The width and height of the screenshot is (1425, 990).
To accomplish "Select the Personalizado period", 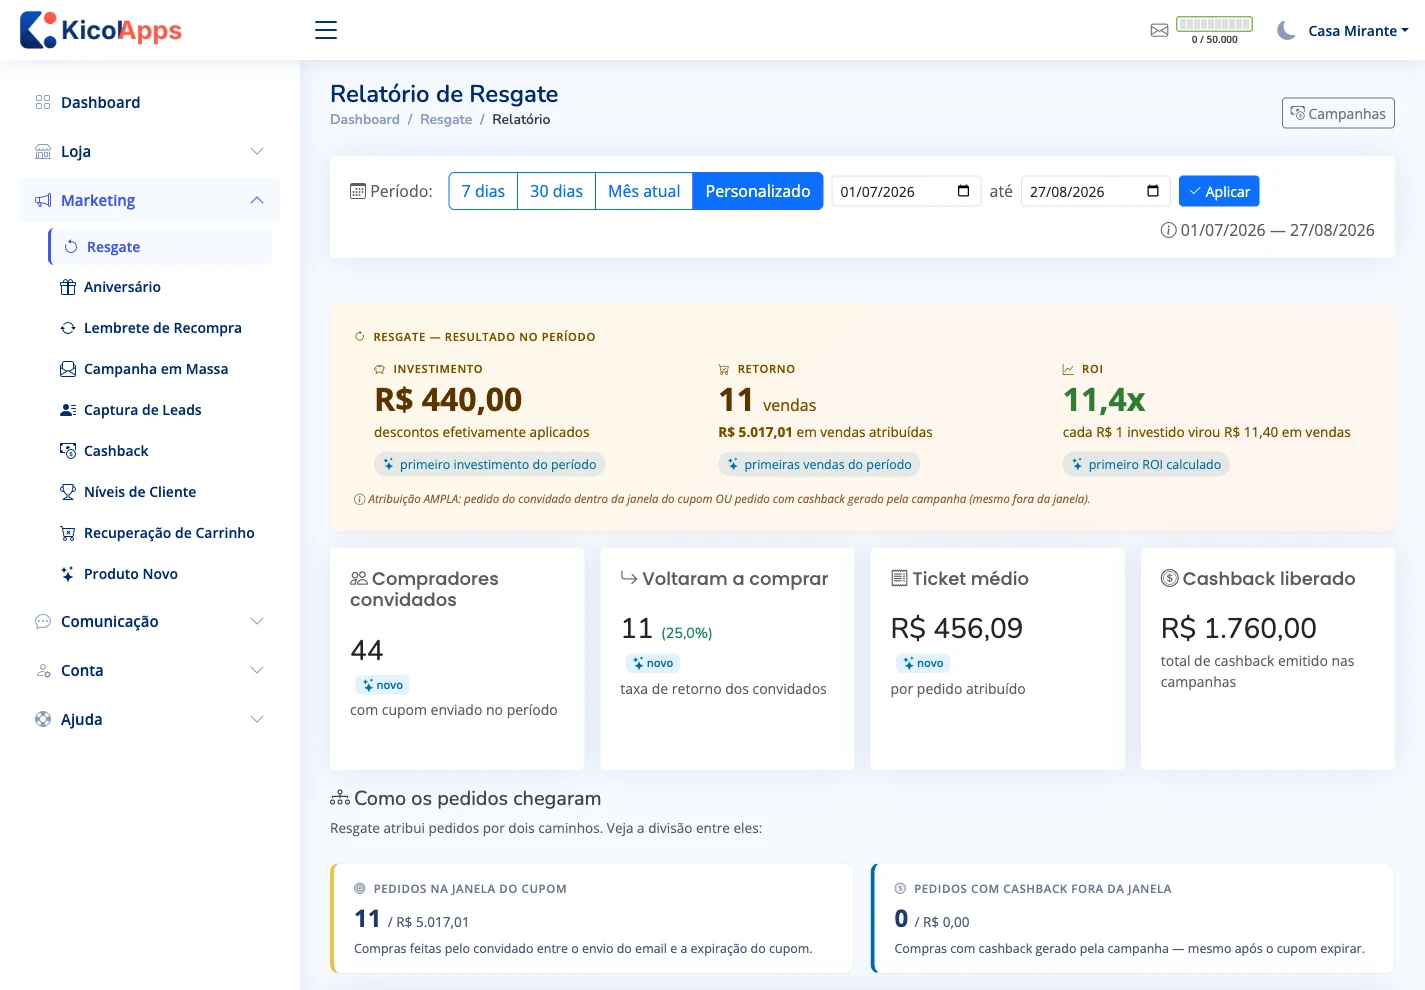I will click(x=758, y=191).
